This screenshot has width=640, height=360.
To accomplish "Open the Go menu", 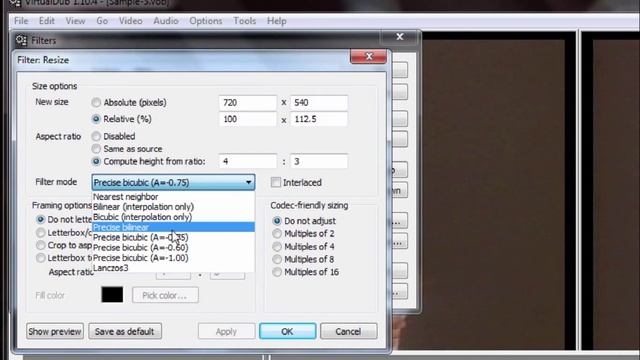I will click(102, 21).
